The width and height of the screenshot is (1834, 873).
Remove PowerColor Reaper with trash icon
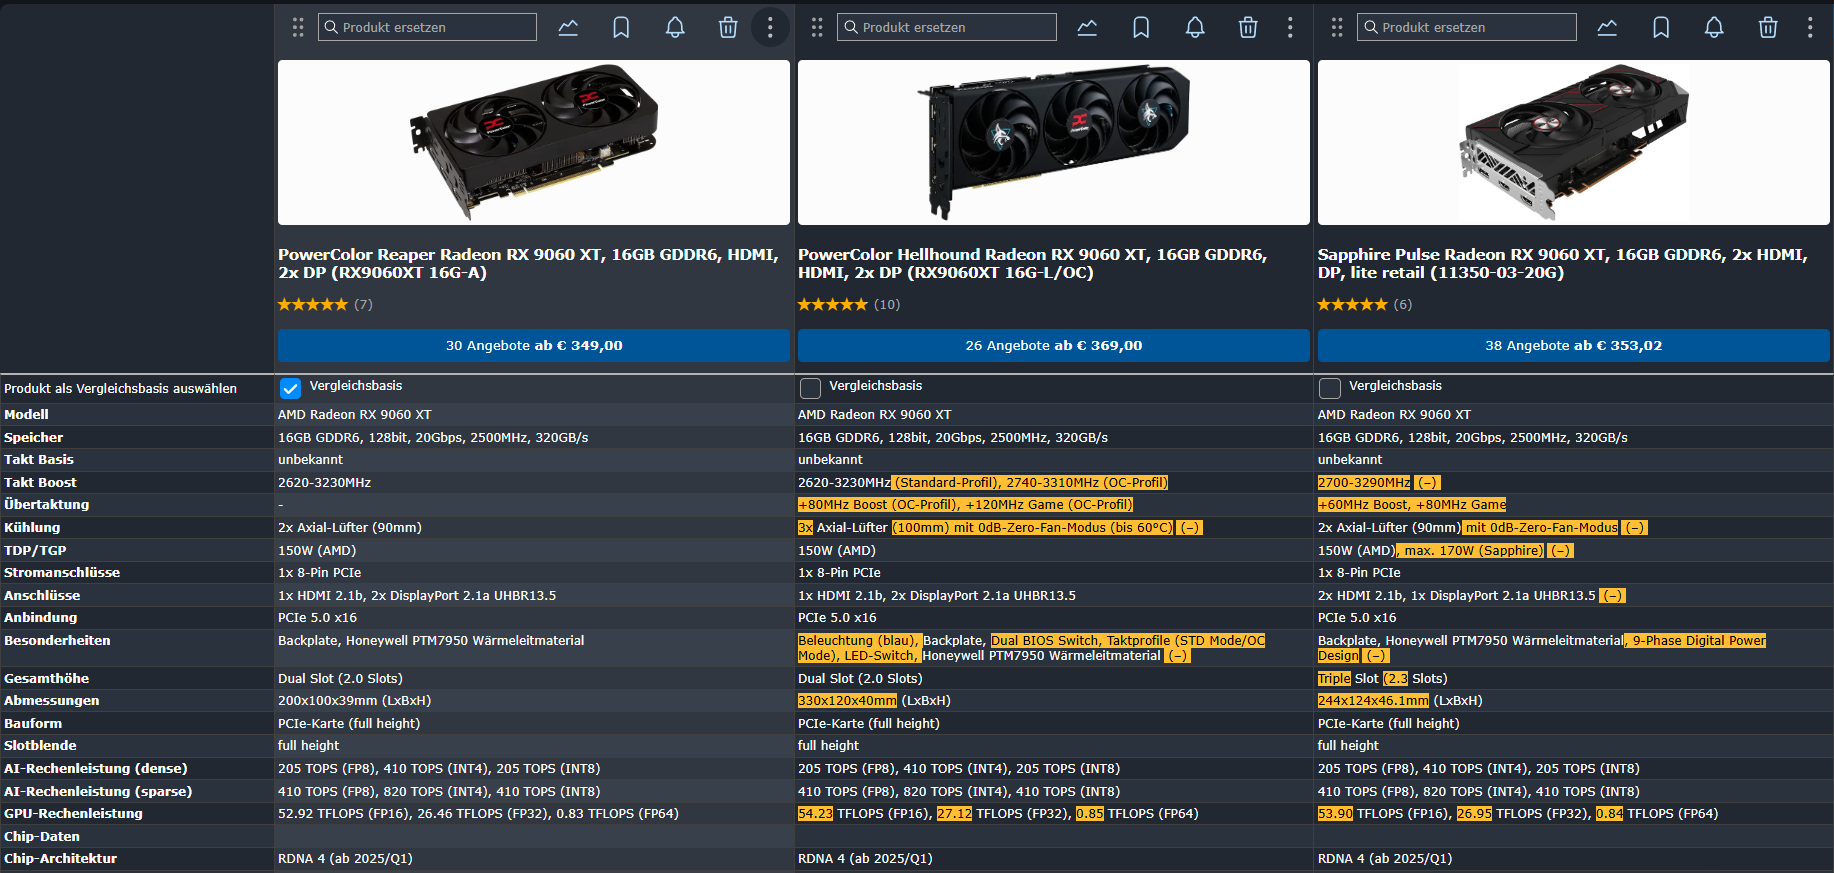tap(728, 27)
